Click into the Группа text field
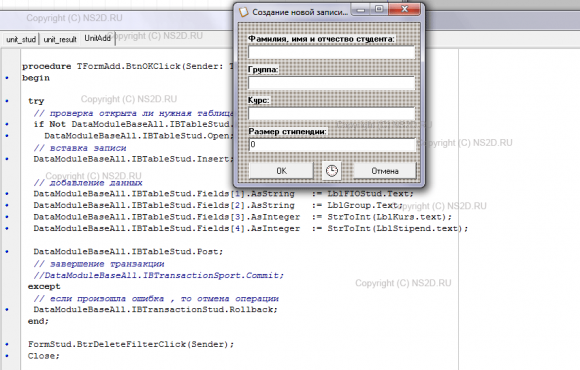The image size is (580, 370). click(331, 83)
